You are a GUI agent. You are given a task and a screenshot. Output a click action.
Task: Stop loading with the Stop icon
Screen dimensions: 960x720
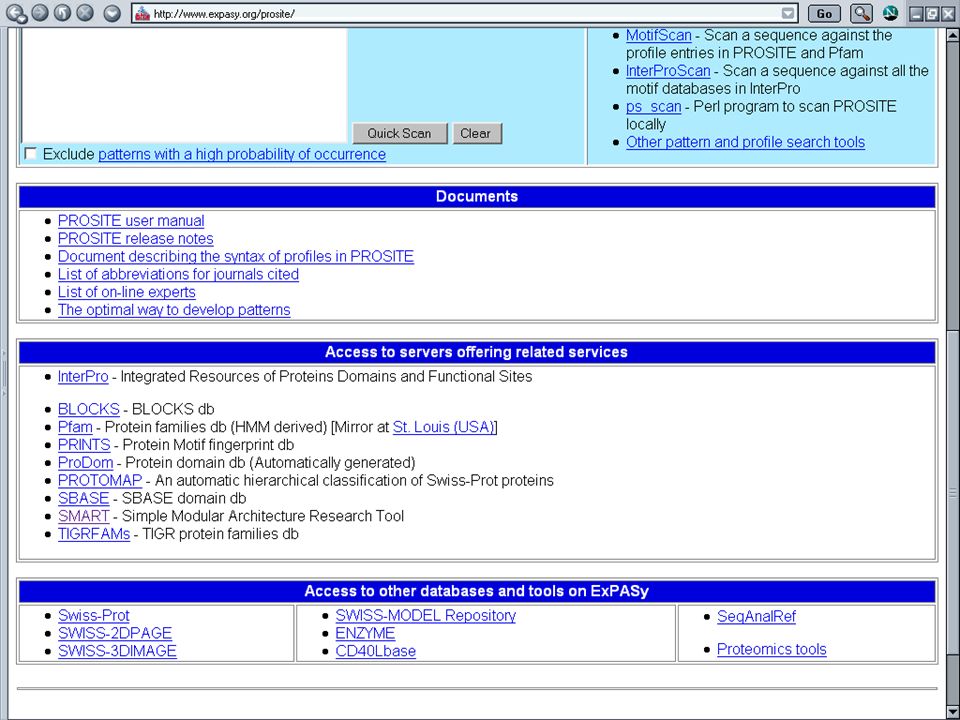pos(85,12)
